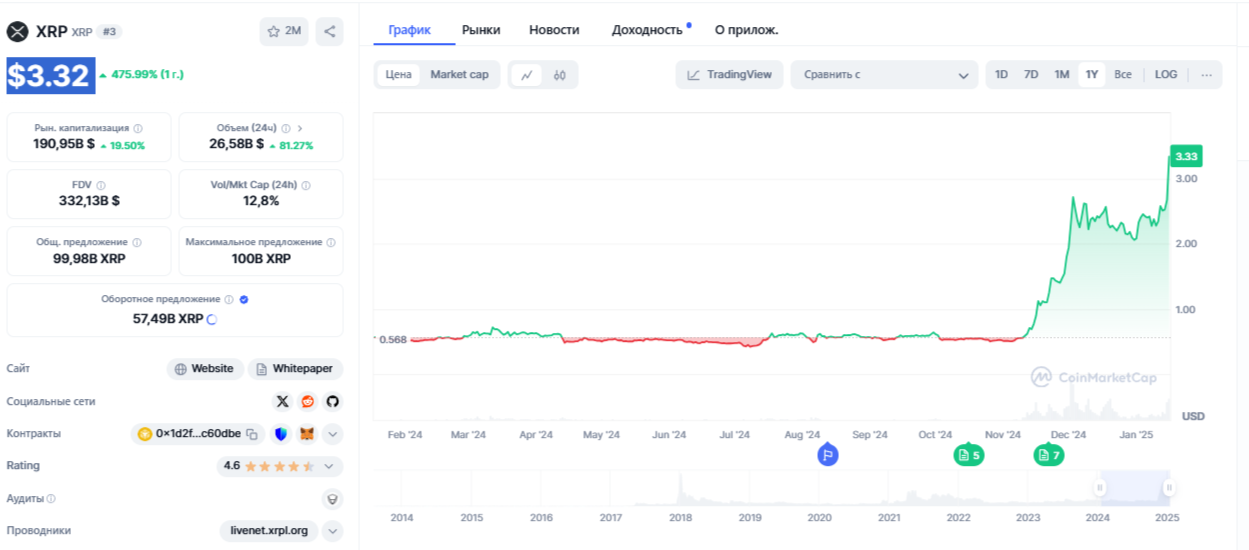
Task: Open the X (Twitter) social link
Action: (x=282, y=401)
